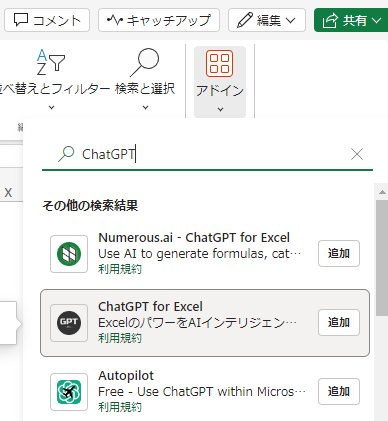Open the 編集 mode dropdown
Viewport: 388px width, 421px height.
click(x=267, y=20)
